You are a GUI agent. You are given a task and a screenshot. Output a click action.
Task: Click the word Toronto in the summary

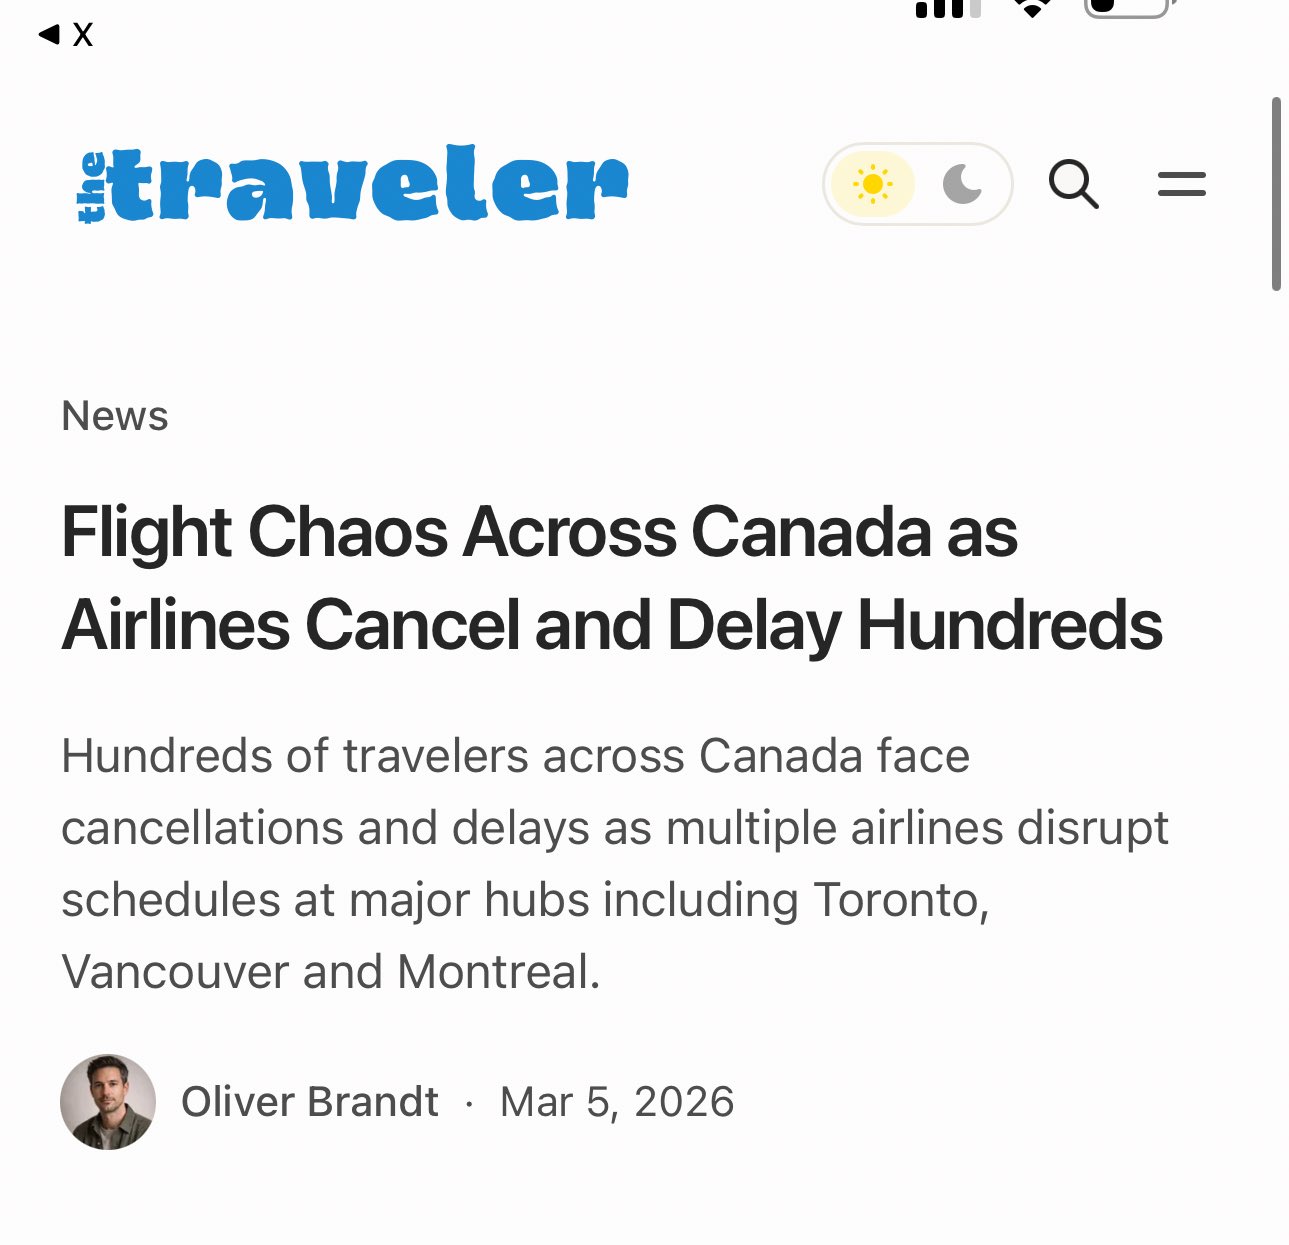click(900, 900)
